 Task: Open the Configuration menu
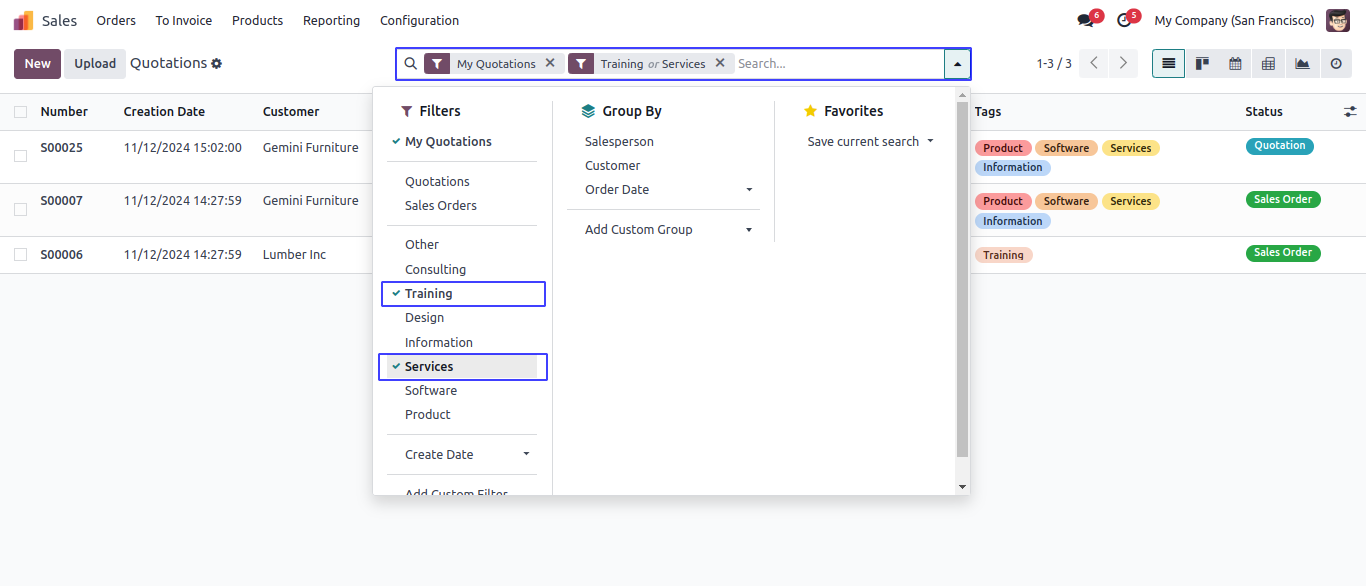(419, 21)
